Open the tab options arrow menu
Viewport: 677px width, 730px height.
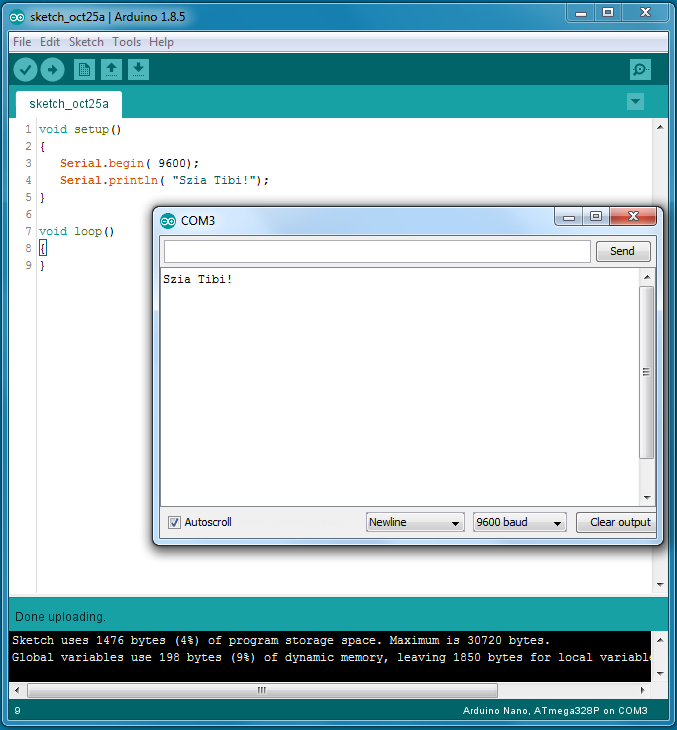636,101
